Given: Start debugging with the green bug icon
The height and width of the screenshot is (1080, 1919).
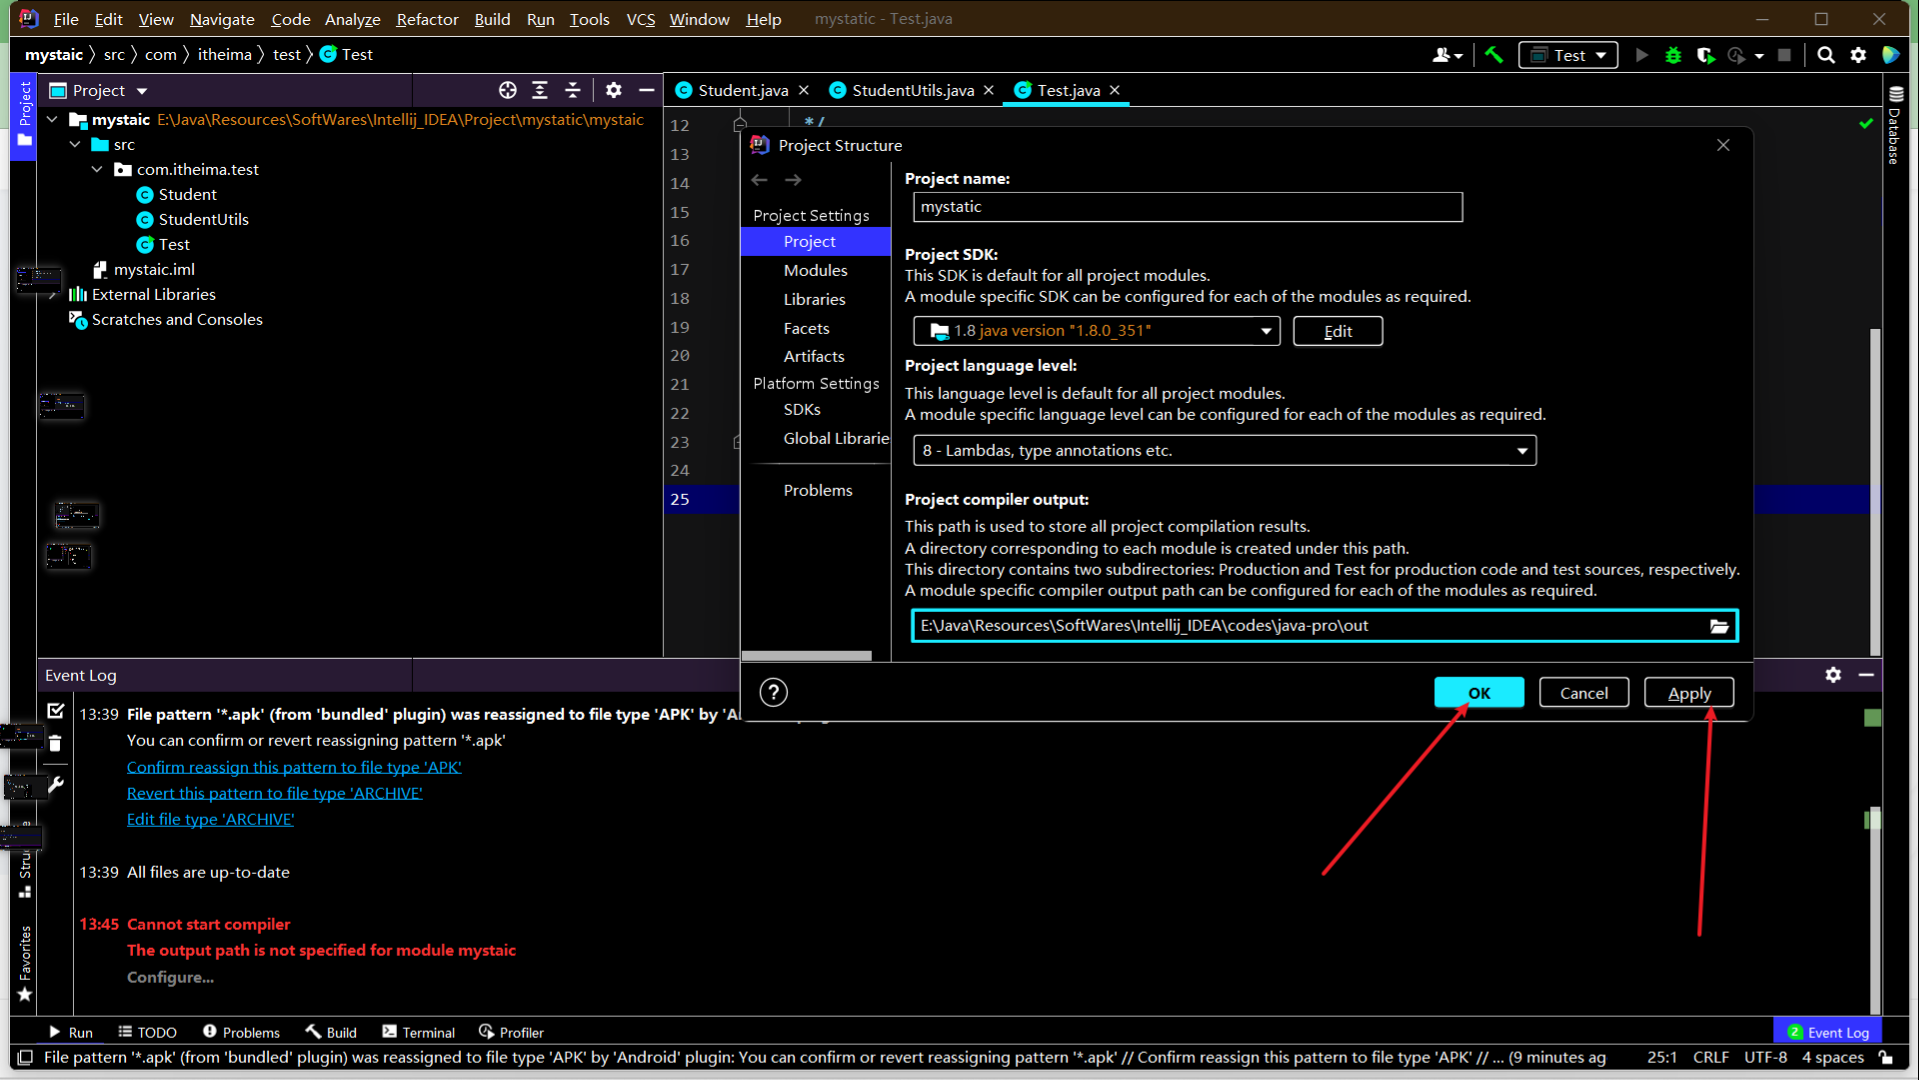Looking at the screenshot, I should coord(1673,55).
